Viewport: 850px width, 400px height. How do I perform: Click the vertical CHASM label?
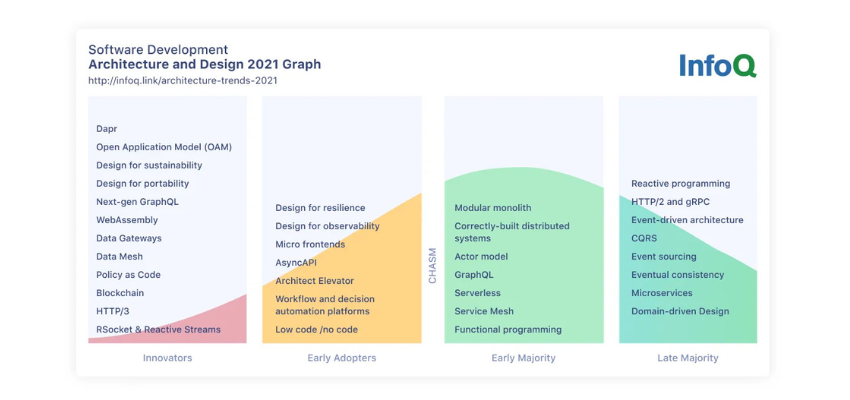pyautogui.click(x=433, y=266)
